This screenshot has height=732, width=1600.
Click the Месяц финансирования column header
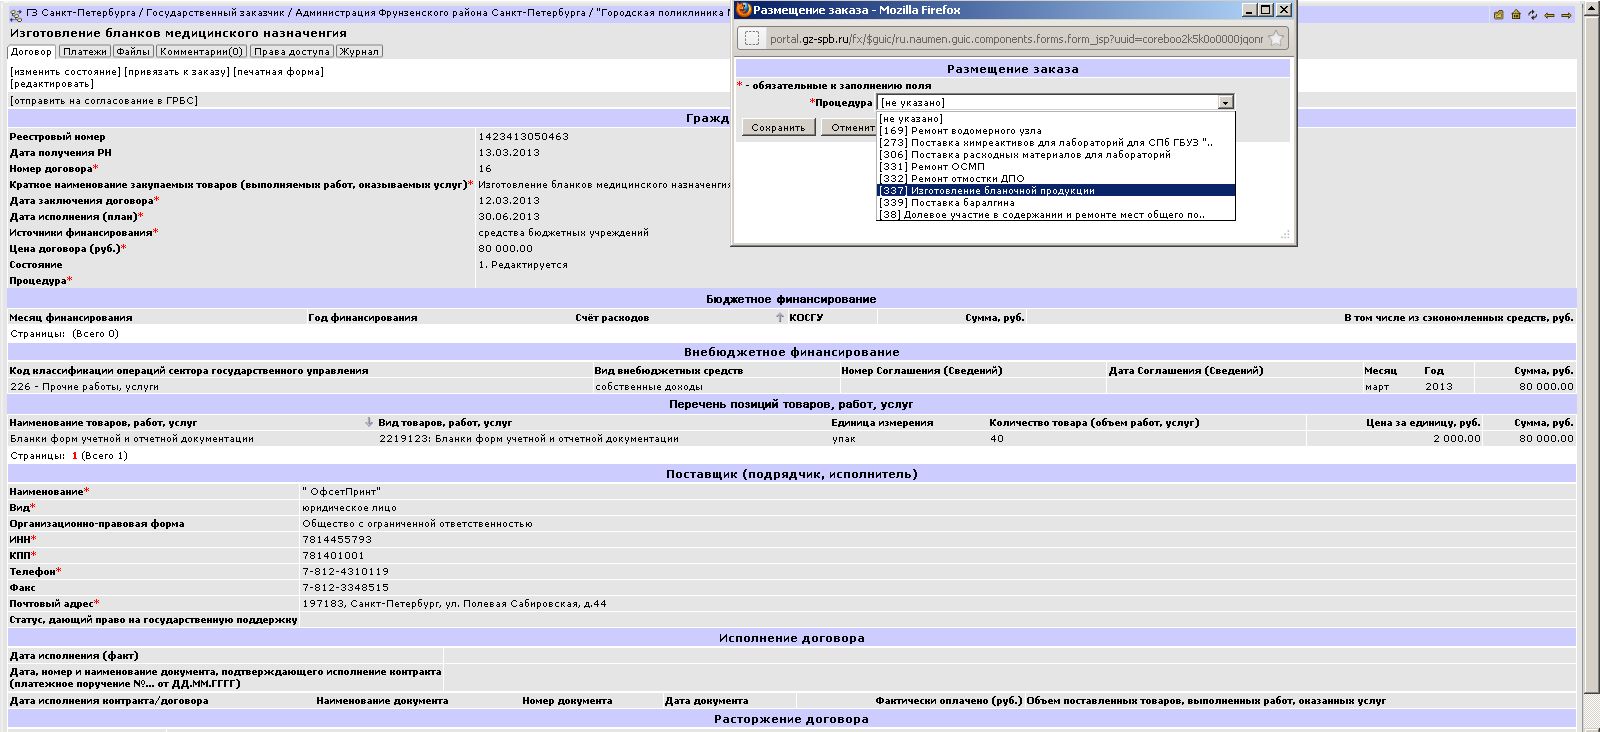71,318
